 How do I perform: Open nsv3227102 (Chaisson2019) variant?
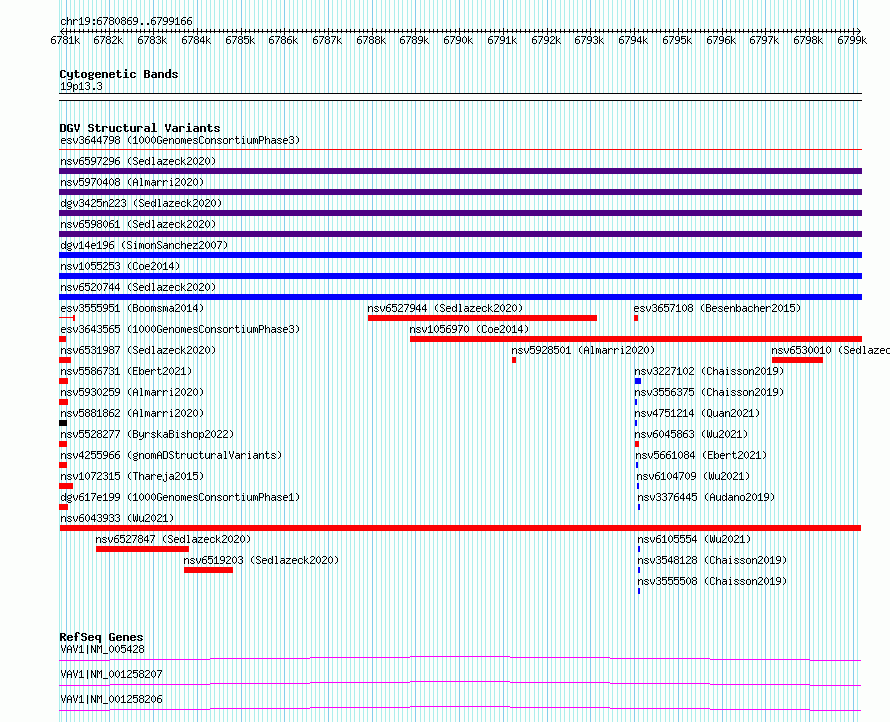709,371
